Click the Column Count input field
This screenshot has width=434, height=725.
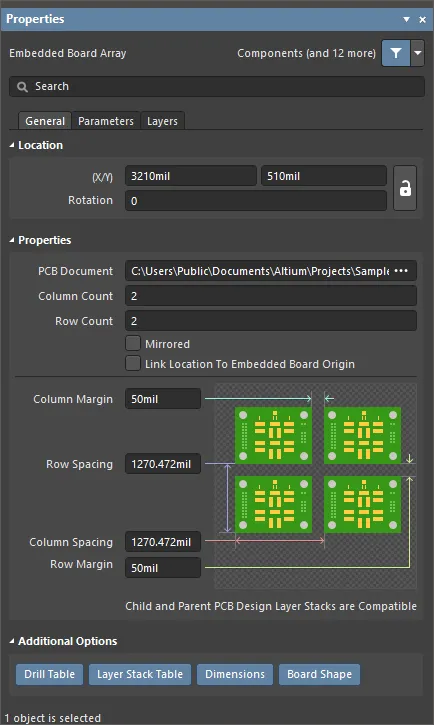tap(271, 296)
